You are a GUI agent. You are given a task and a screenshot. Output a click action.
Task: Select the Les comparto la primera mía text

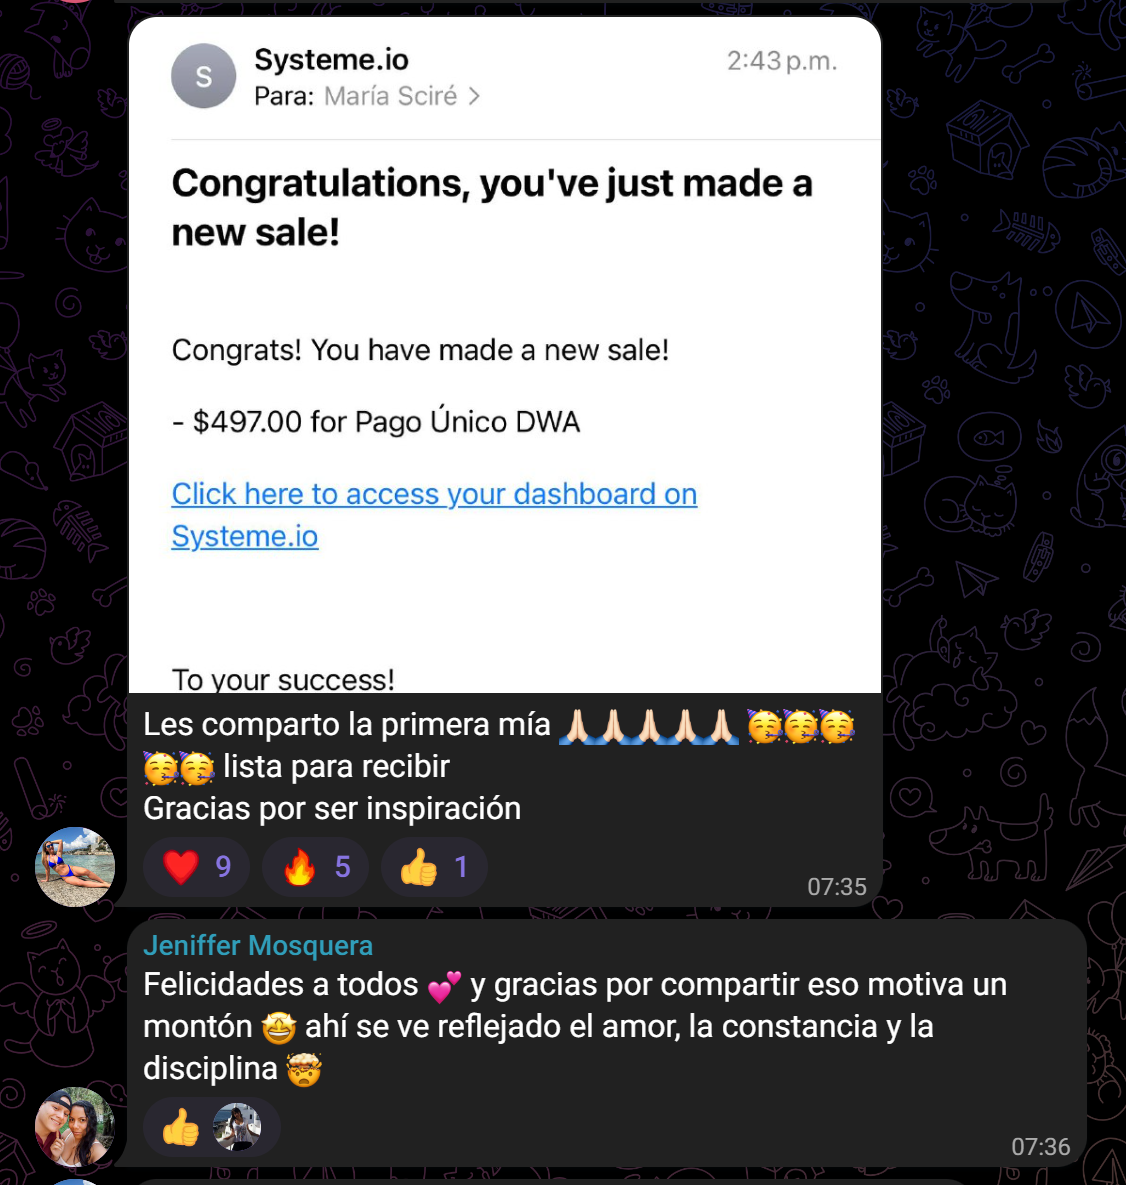(347, 725)
